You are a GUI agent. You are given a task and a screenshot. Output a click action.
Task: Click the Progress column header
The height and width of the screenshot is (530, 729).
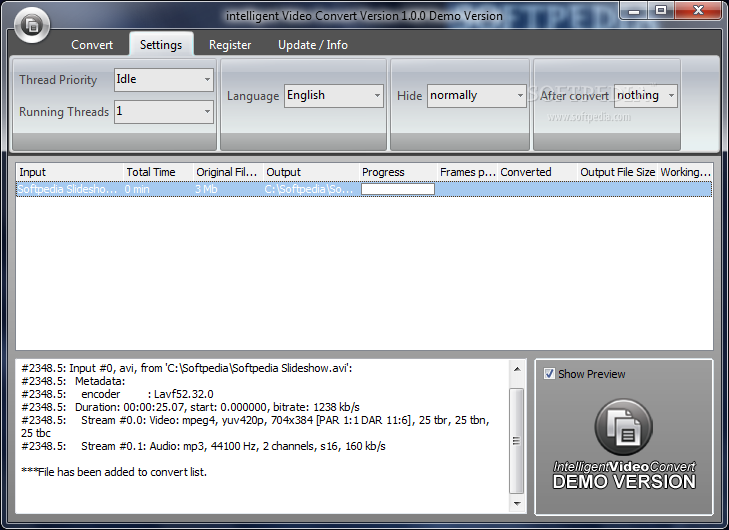tap(398, 172)
